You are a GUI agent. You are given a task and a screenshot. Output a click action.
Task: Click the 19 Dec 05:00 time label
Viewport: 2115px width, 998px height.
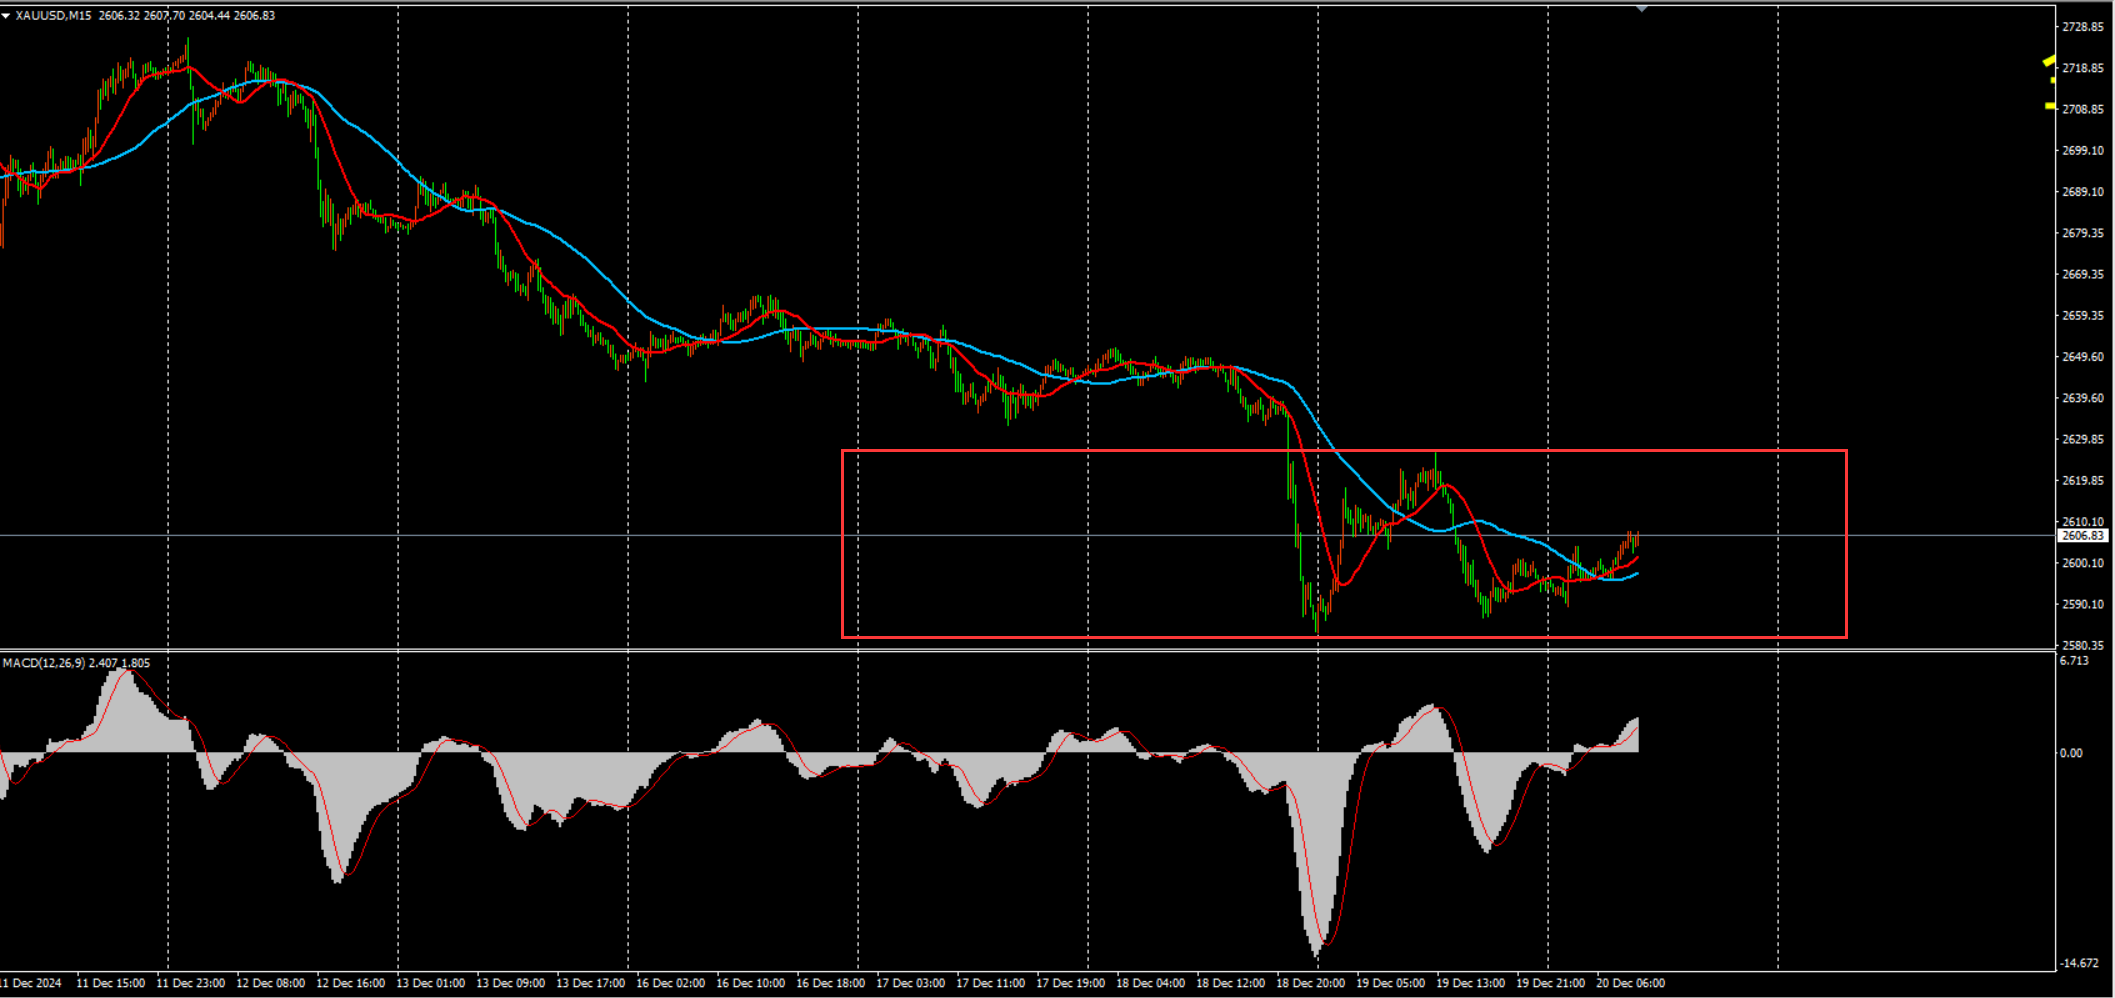(x=1390, y=983)
